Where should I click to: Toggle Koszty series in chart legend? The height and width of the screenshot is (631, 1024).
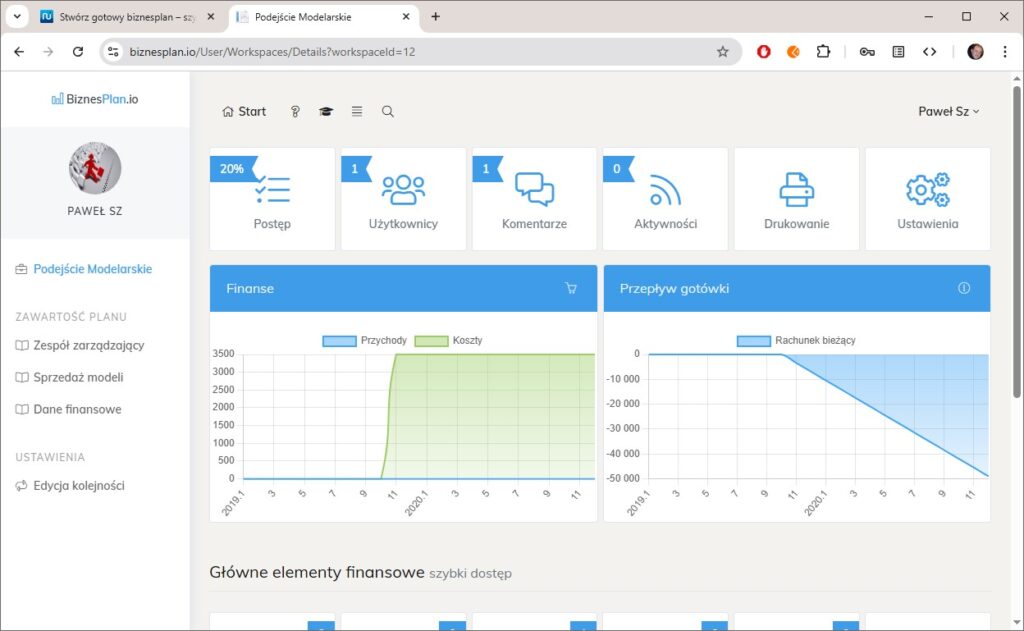coord(449,341)
